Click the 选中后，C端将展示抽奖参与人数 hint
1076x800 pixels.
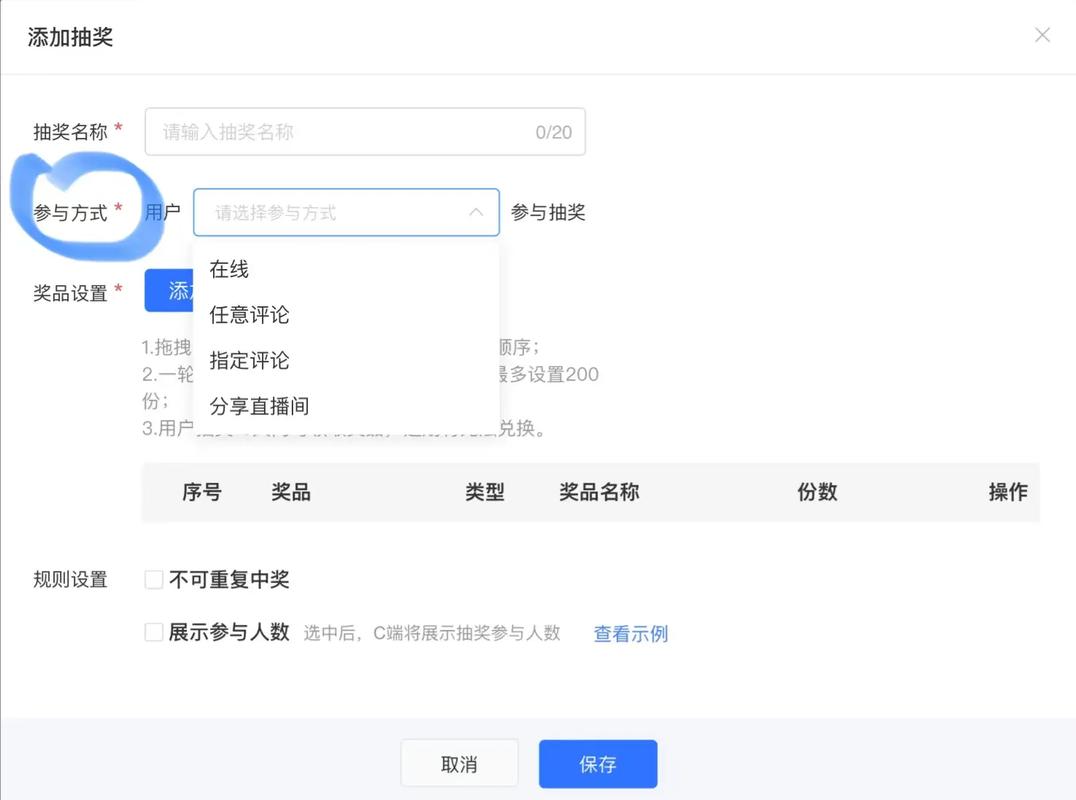pos(432,633)
